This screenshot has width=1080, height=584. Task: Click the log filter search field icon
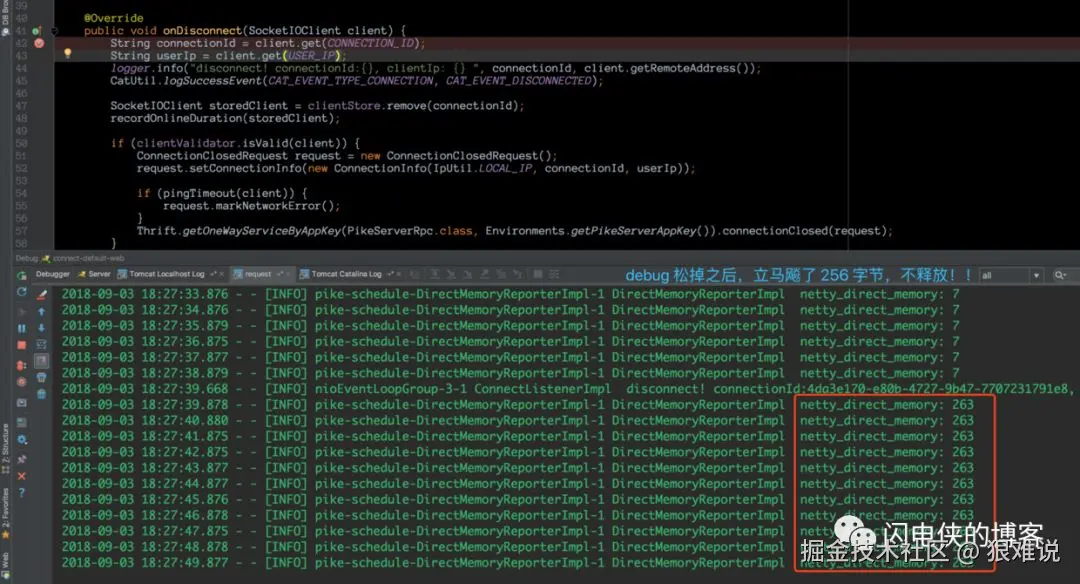pos(1059,275)
